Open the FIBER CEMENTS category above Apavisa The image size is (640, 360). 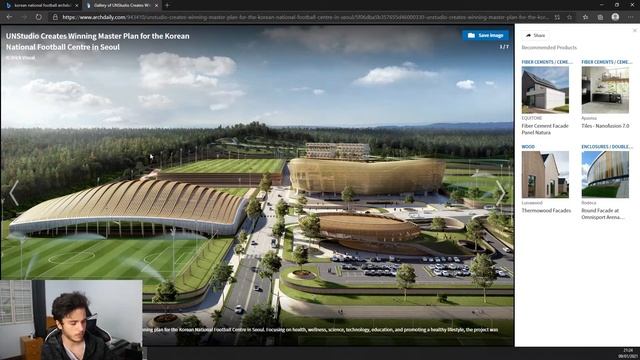607,62
